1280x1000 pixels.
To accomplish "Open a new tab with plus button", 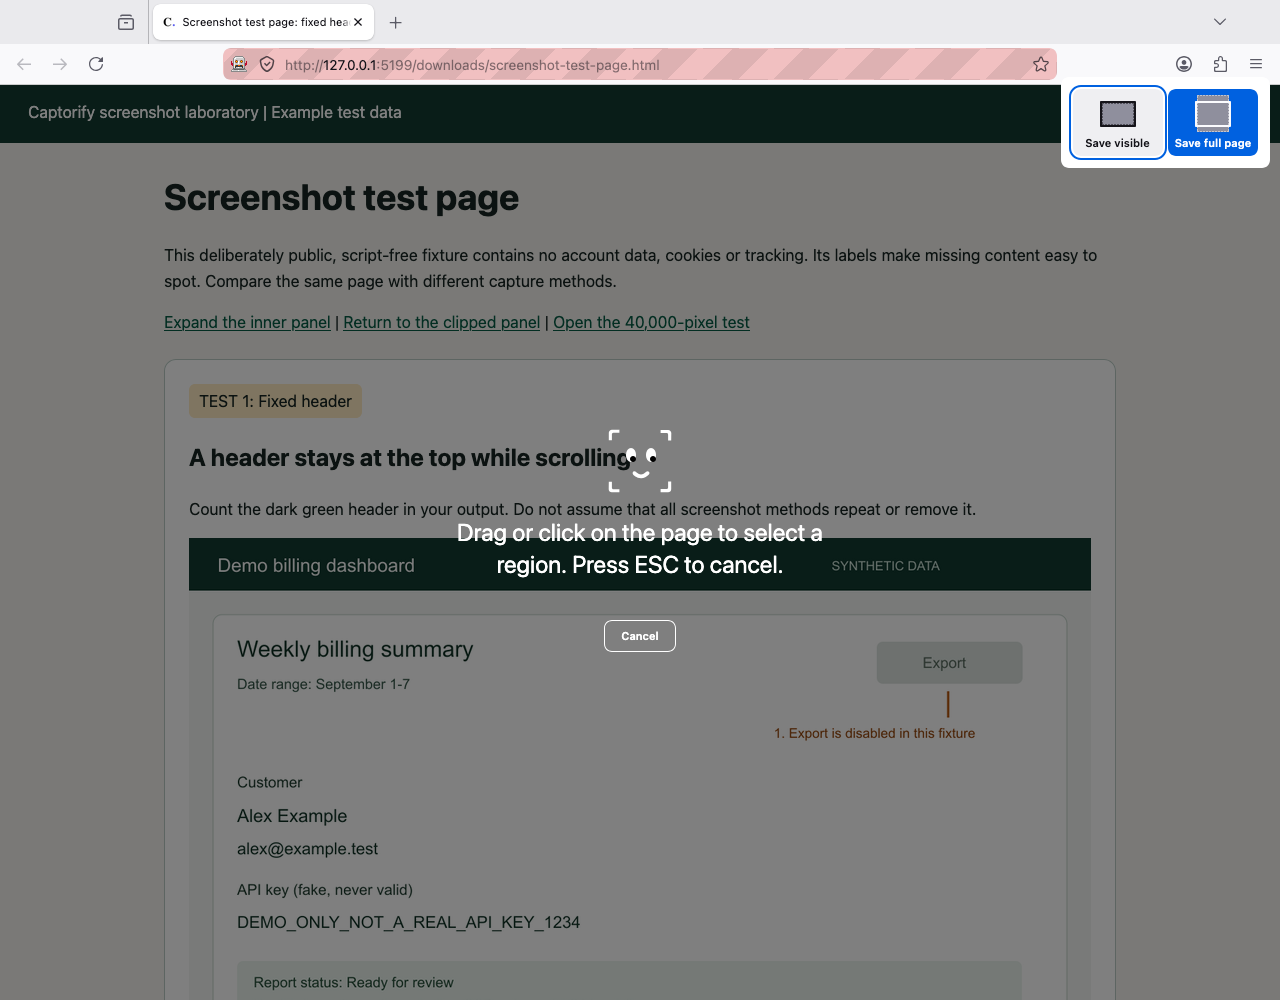I will [396, 22].
